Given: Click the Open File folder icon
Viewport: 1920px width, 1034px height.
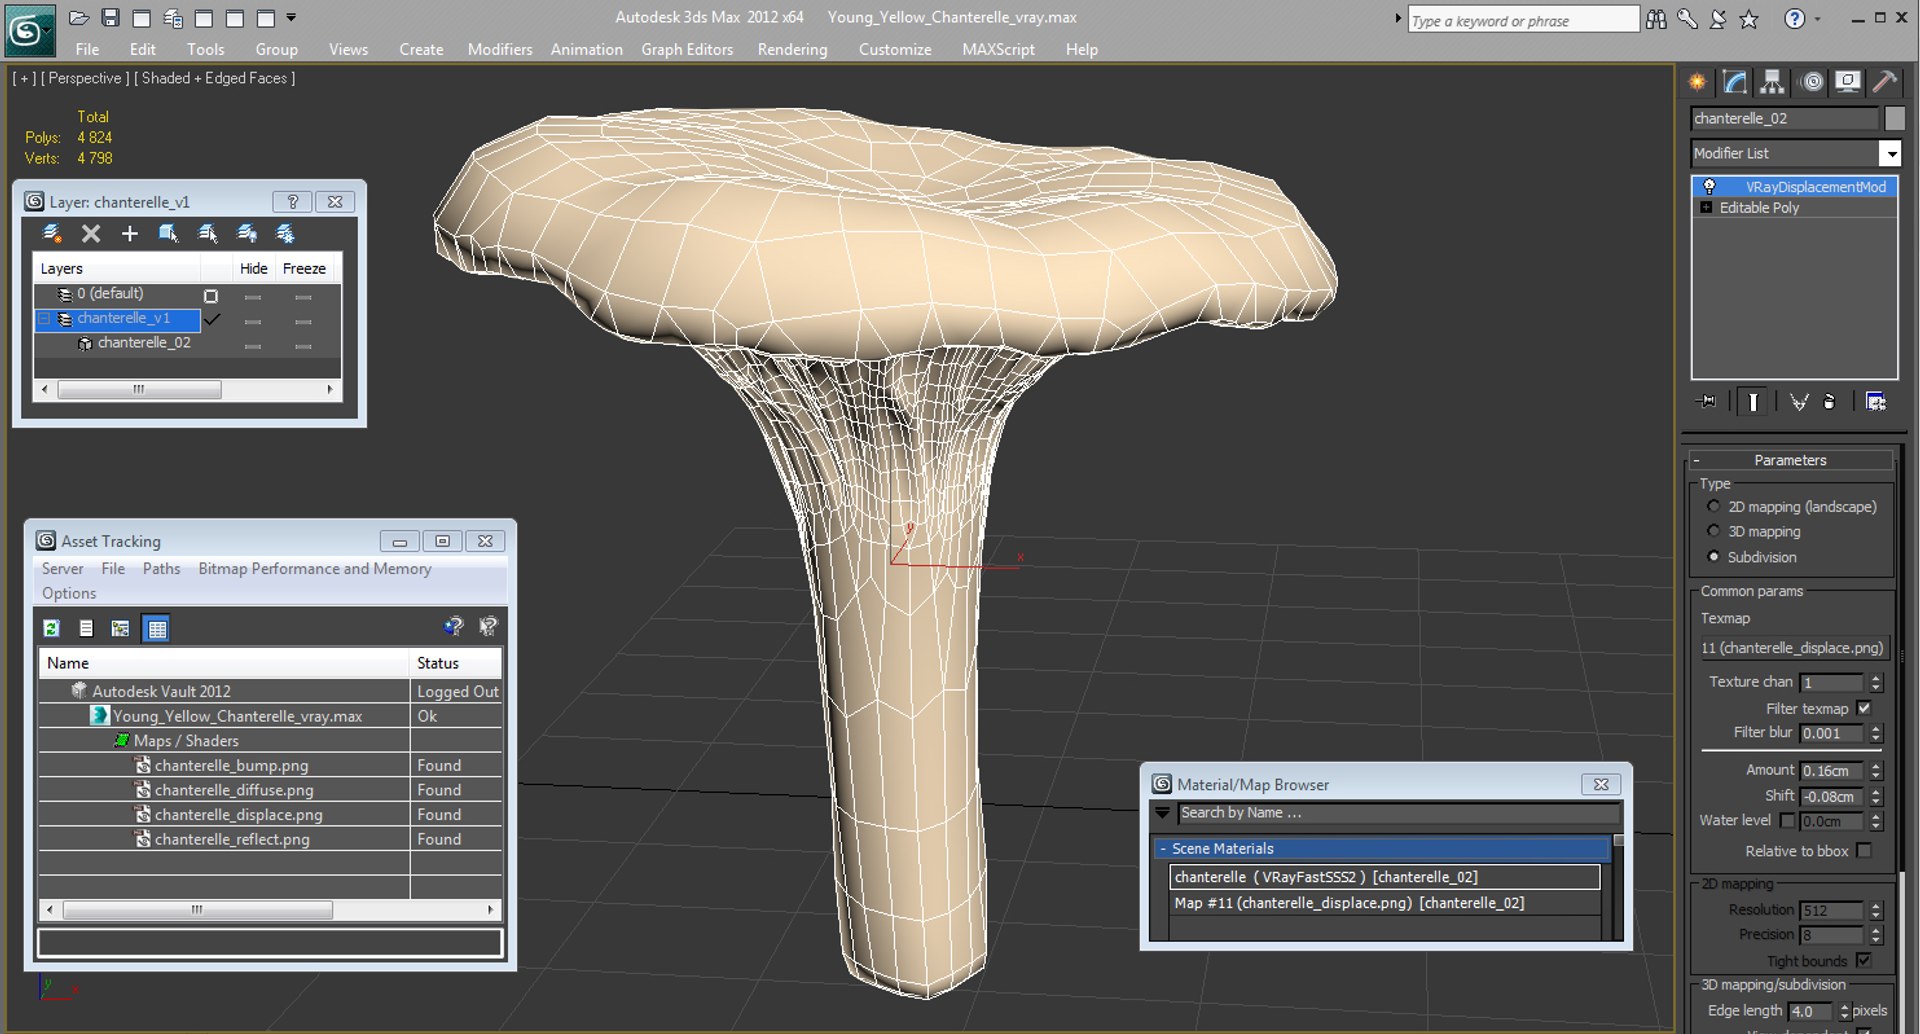Looking at the screenshot, I should [79, 18].
